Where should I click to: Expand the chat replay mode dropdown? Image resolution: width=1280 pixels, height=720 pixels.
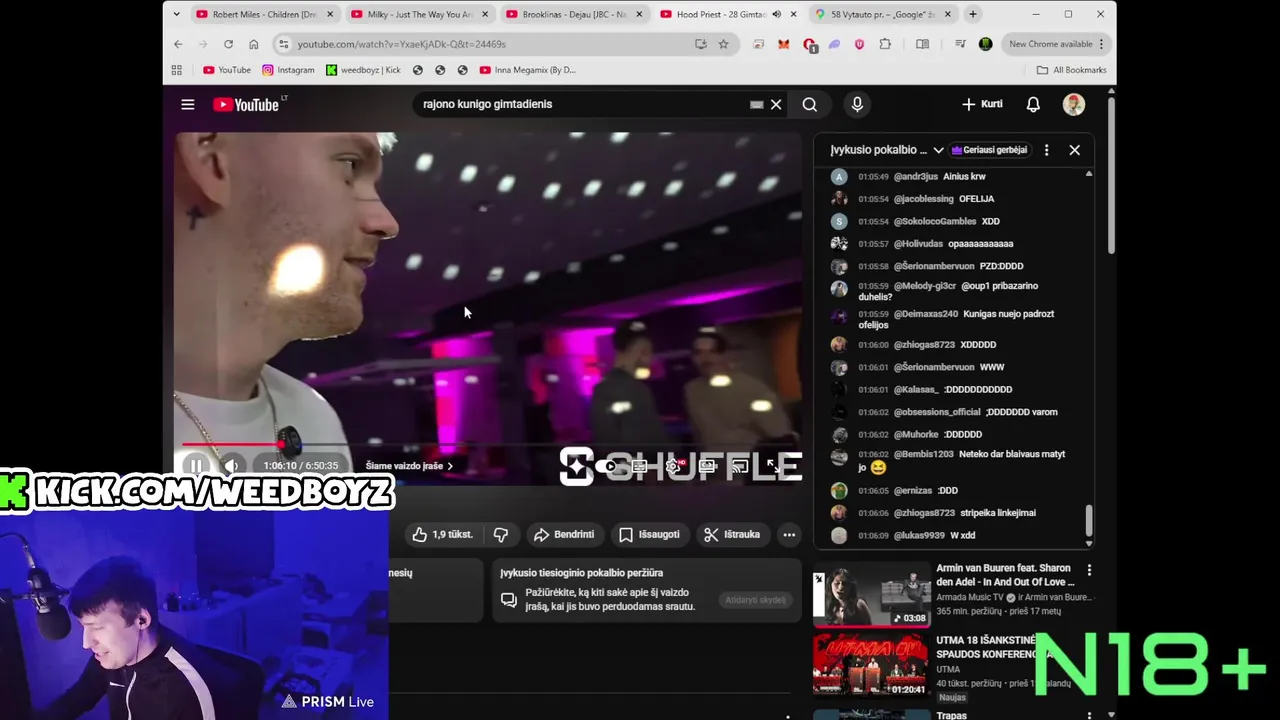click(x=887, y=150)
